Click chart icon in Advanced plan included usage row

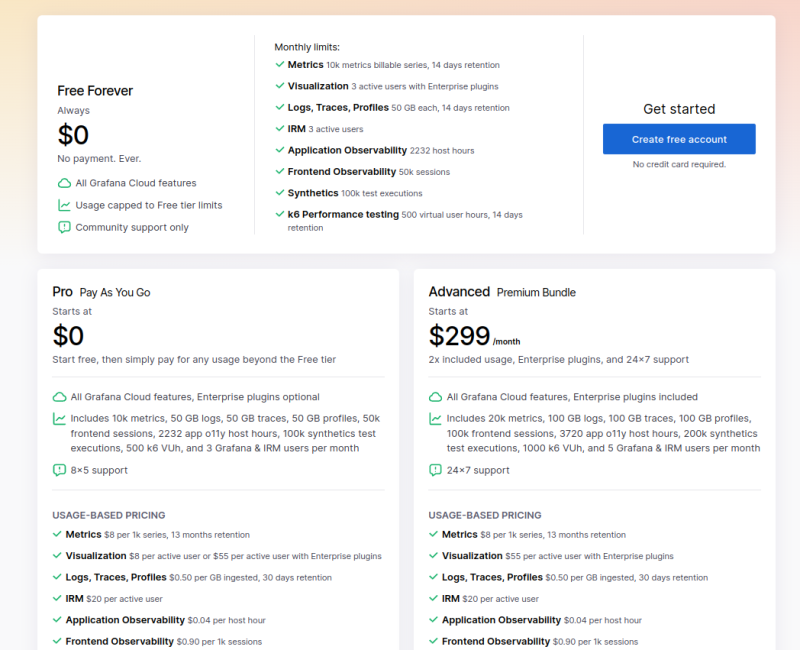[435, 419]
